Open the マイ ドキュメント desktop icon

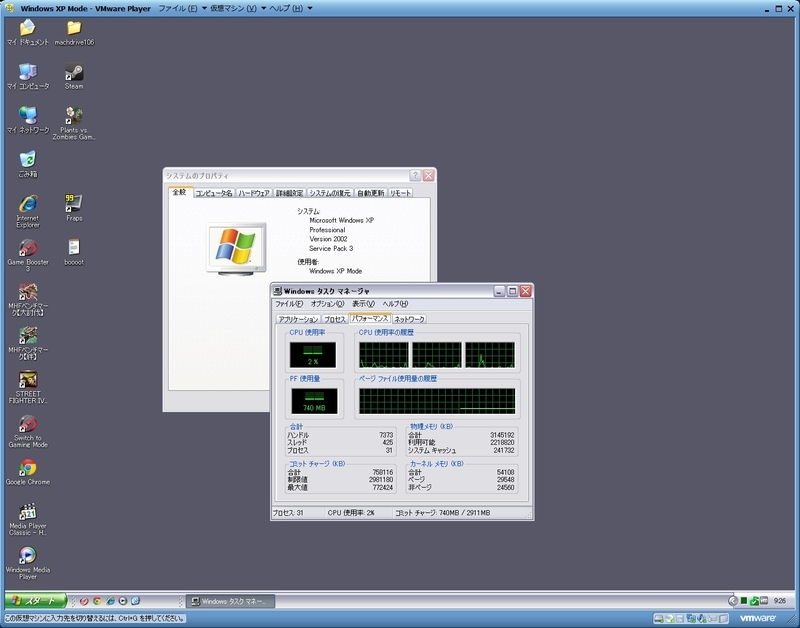28,32
